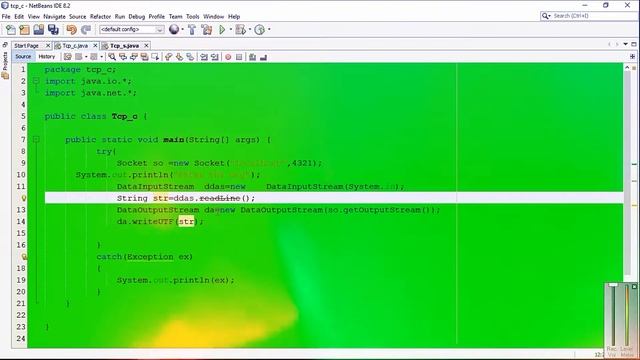Click the New File toolbar icon
Viewport: 640px width, 360px height.
(x=11, y=29)
